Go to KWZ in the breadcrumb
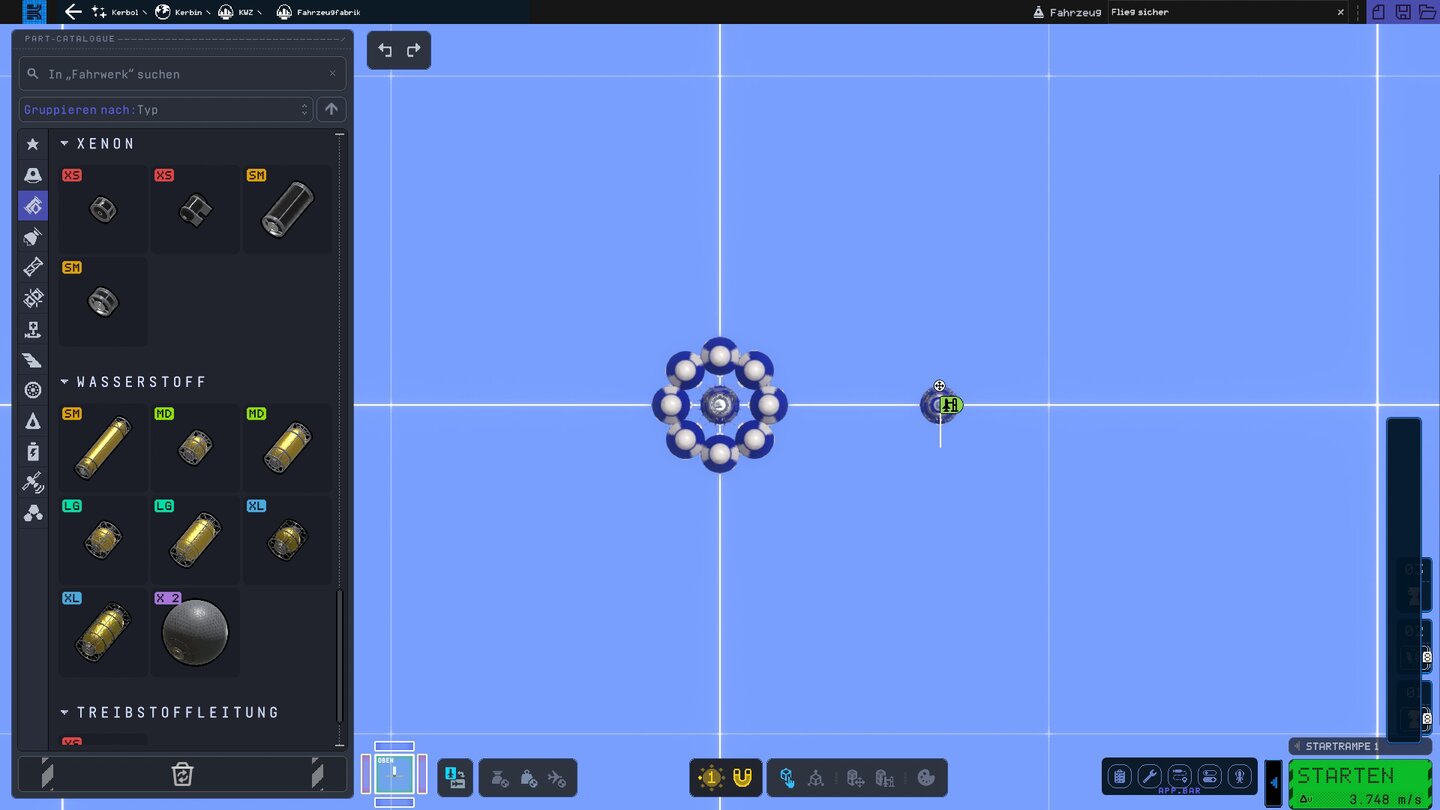The height and width of the screenshot is (810, 1440). pyautogui.click(x=240, y=12)
